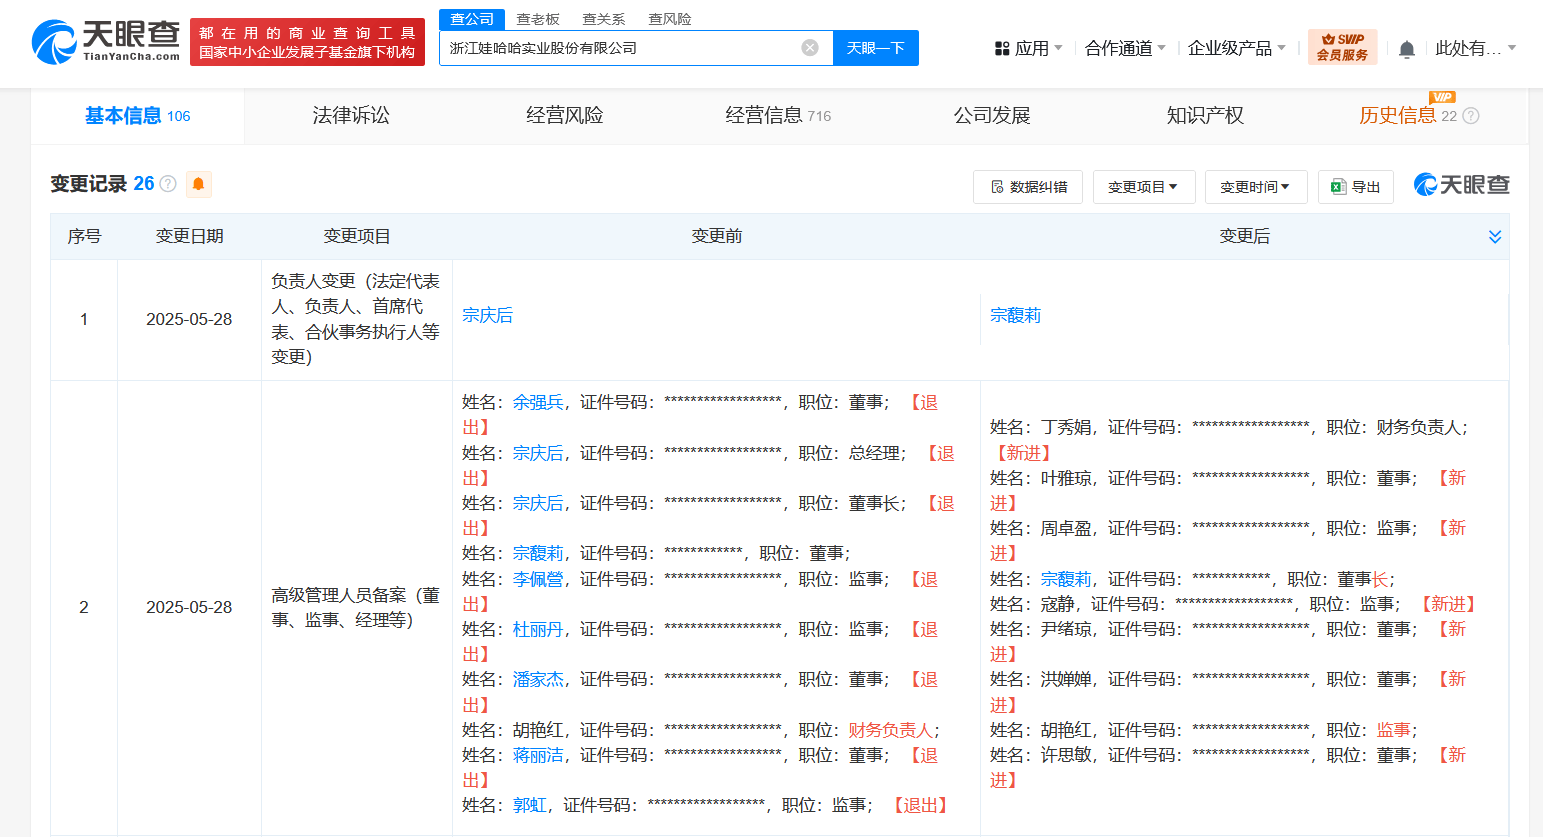This screenshot has width=1543, height=837.
Task: Open the 应用 dropdown menu
Action: click(1028, 48)
